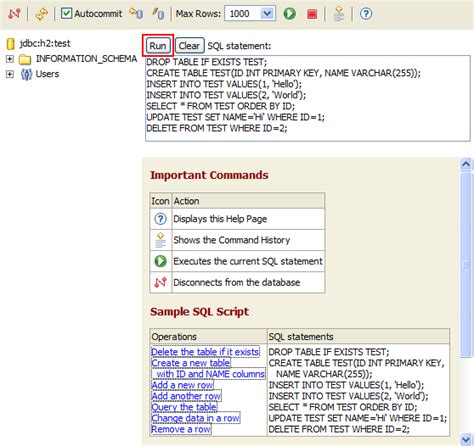
Task: Click the 'Delete the table if it exists' link
Action: (x=205, y=352)
